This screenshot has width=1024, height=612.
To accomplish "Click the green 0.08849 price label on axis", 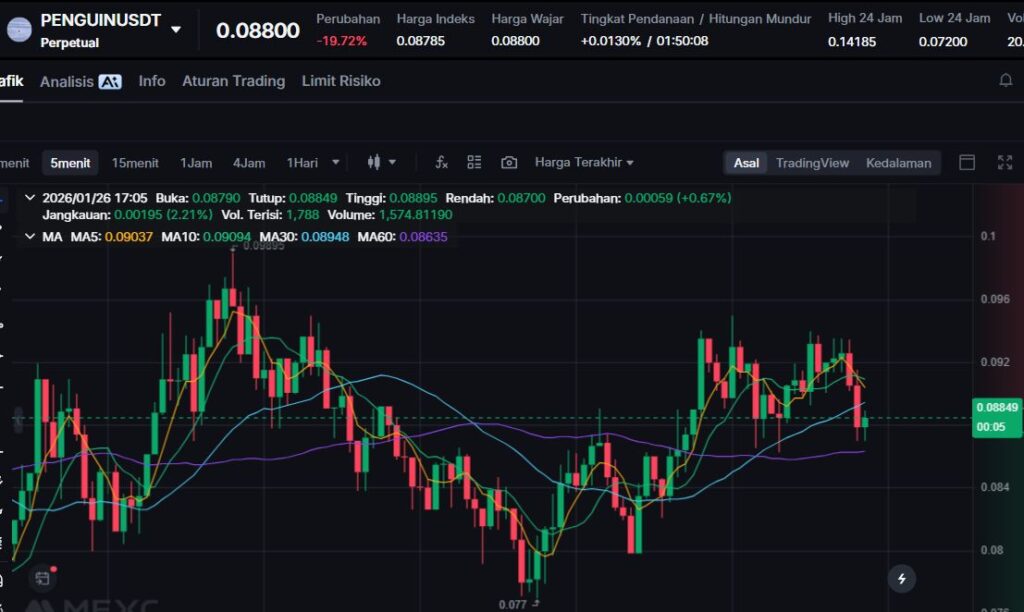I will coord(996,407).
